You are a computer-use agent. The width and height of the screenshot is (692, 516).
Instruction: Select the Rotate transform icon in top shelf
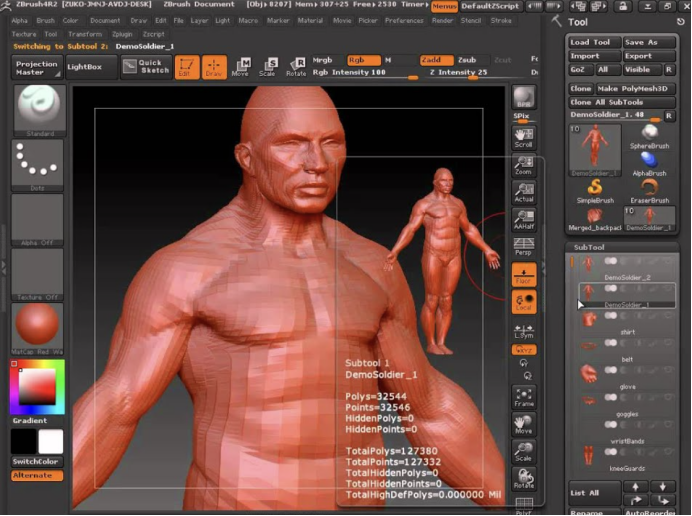(296, 67)
